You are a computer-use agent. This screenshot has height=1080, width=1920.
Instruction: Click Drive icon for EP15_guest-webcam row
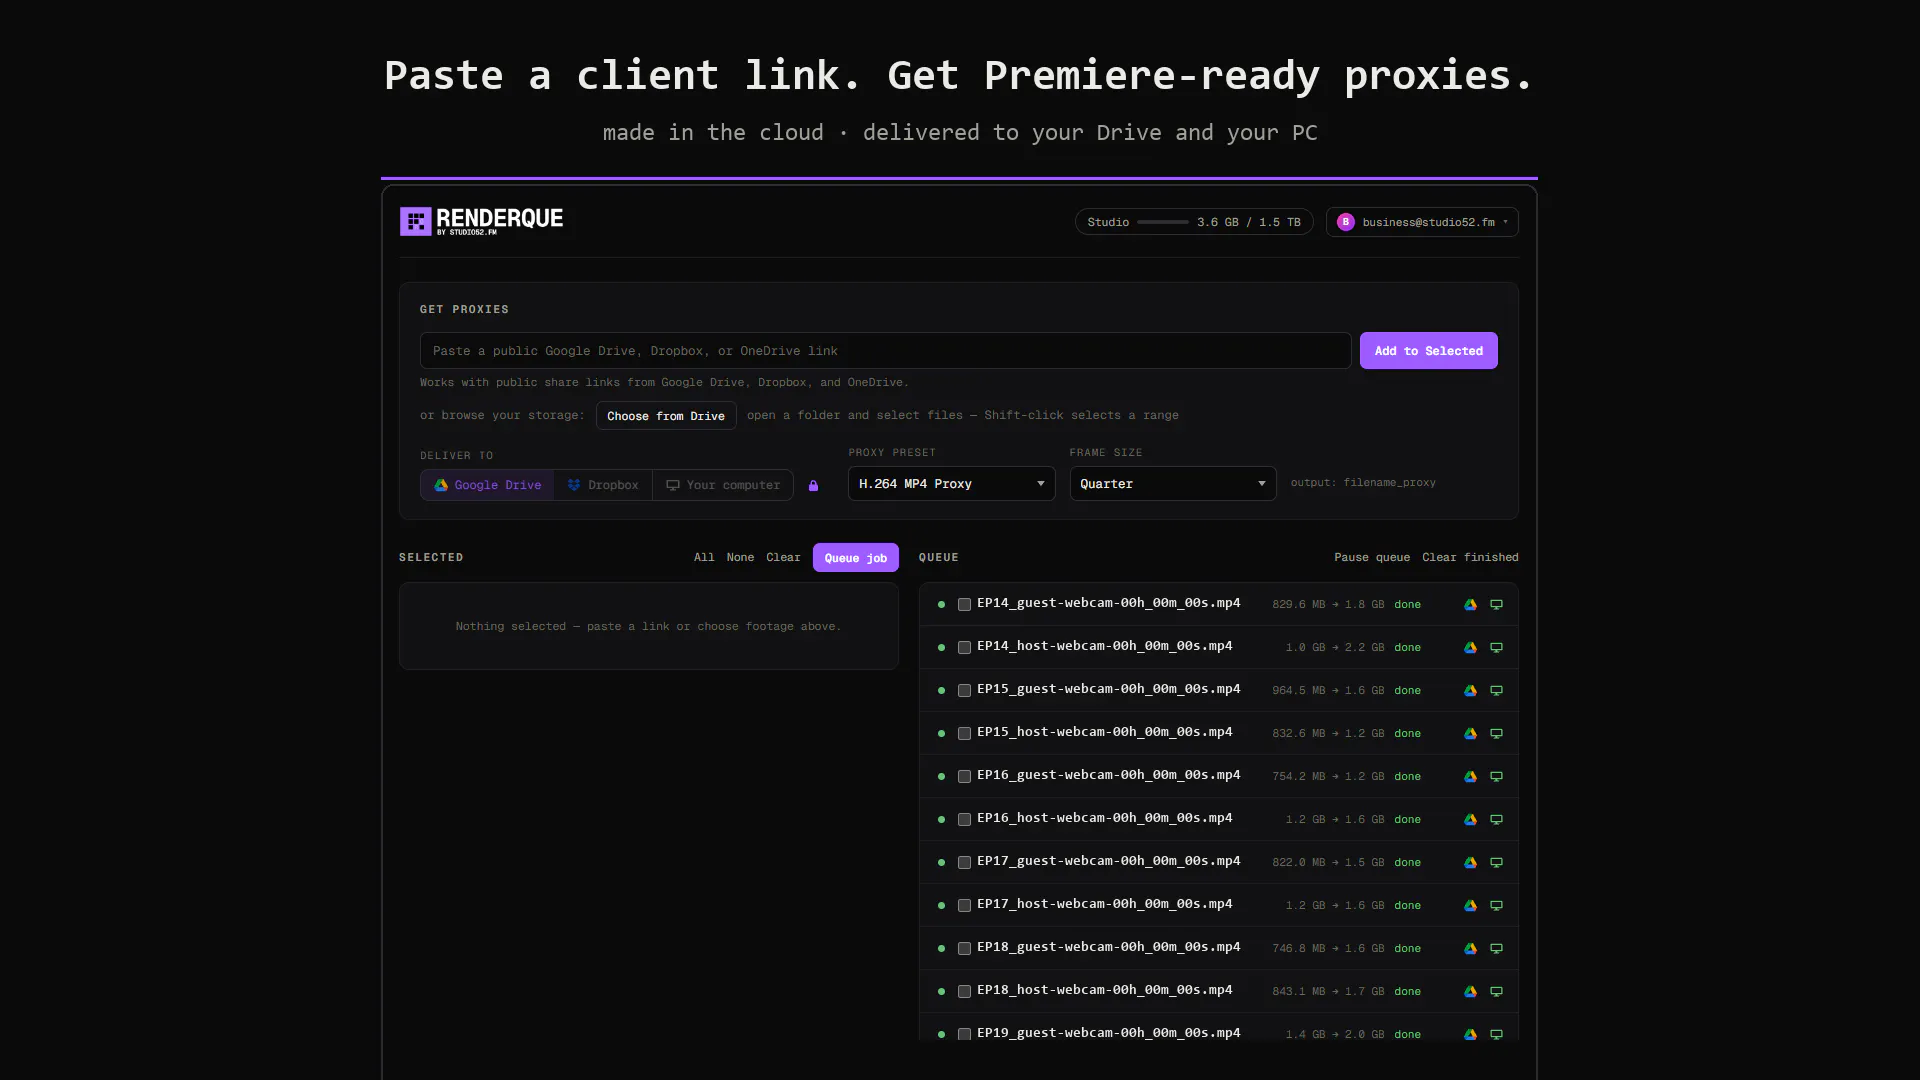point(1470,691)
